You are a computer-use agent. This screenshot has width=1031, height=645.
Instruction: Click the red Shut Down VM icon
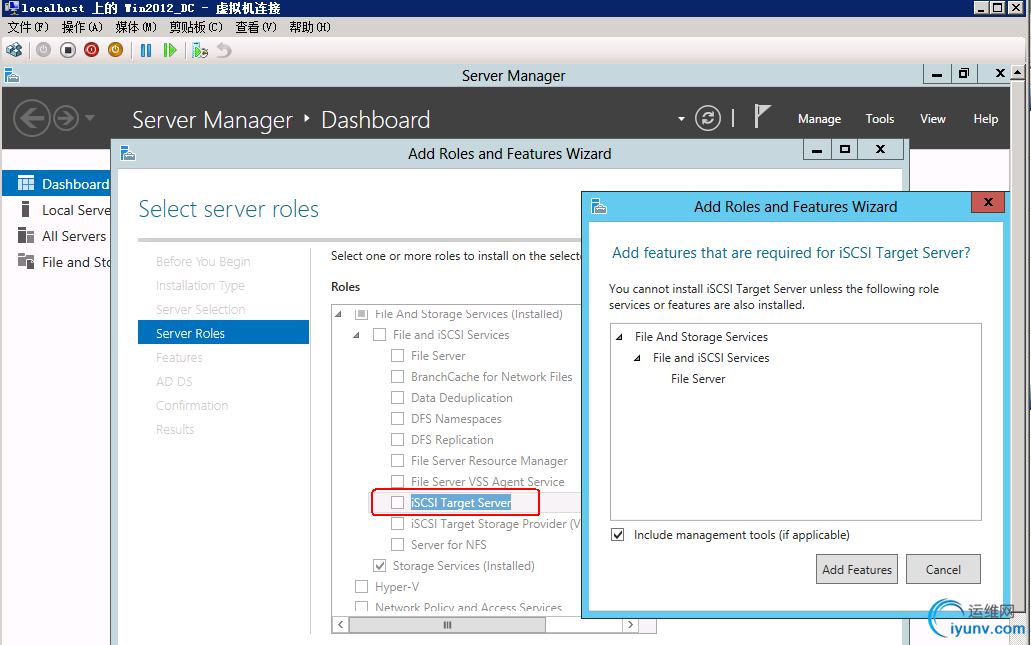[91, 50]
